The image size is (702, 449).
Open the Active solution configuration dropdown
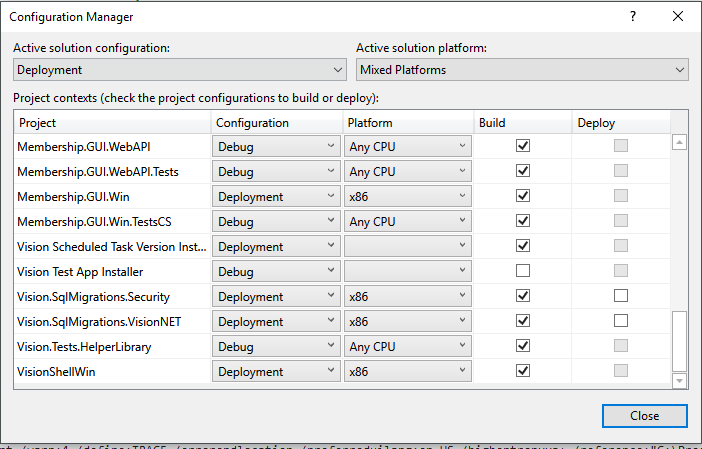click(x=181, y=70)
